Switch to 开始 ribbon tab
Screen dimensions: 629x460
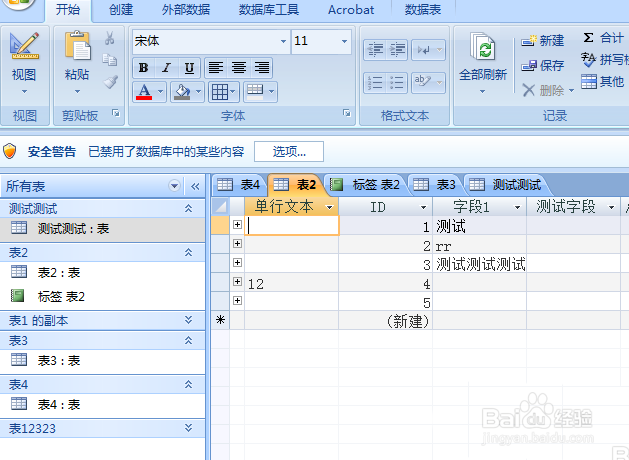pos(68,10)
